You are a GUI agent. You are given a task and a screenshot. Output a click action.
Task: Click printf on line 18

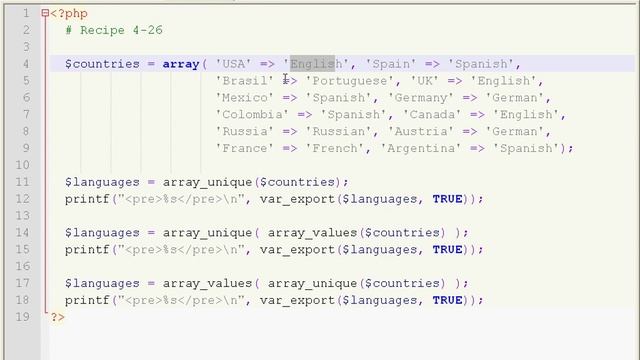(x=87, y=300)
